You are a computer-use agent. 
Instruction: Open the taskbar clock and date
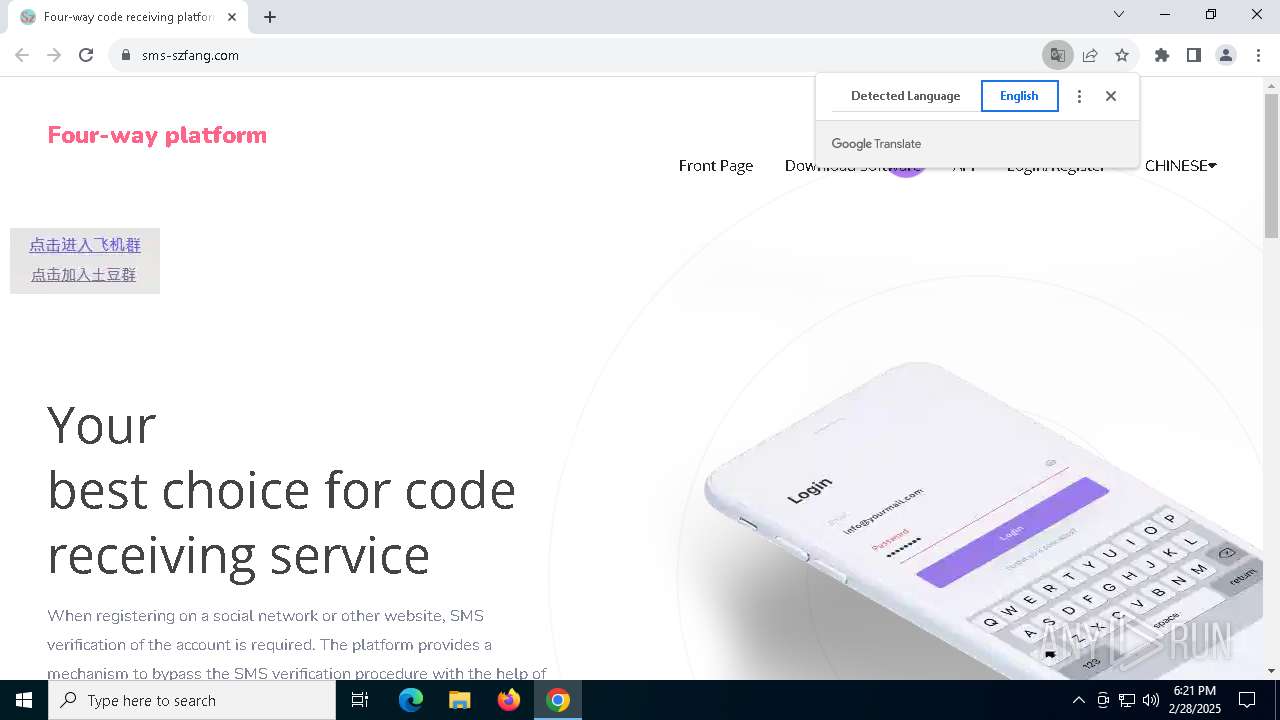1195,700
